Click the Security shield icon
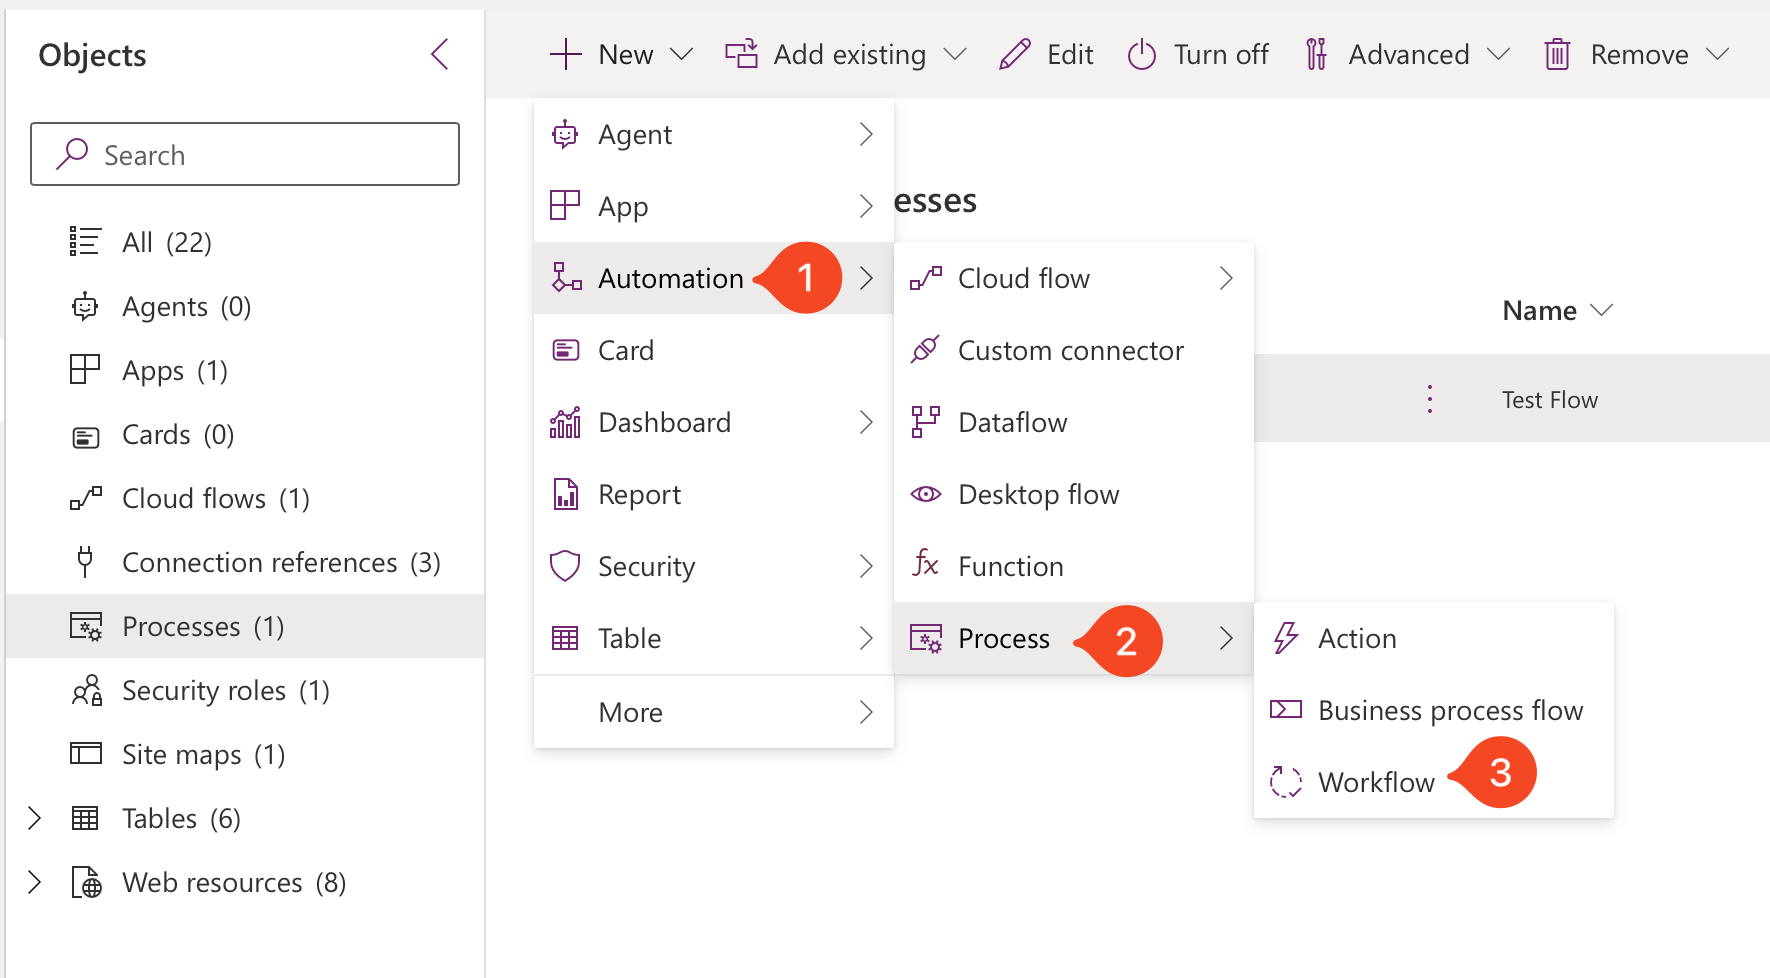Viewport: 1770px width, 978px height. (x=565, y=566)
